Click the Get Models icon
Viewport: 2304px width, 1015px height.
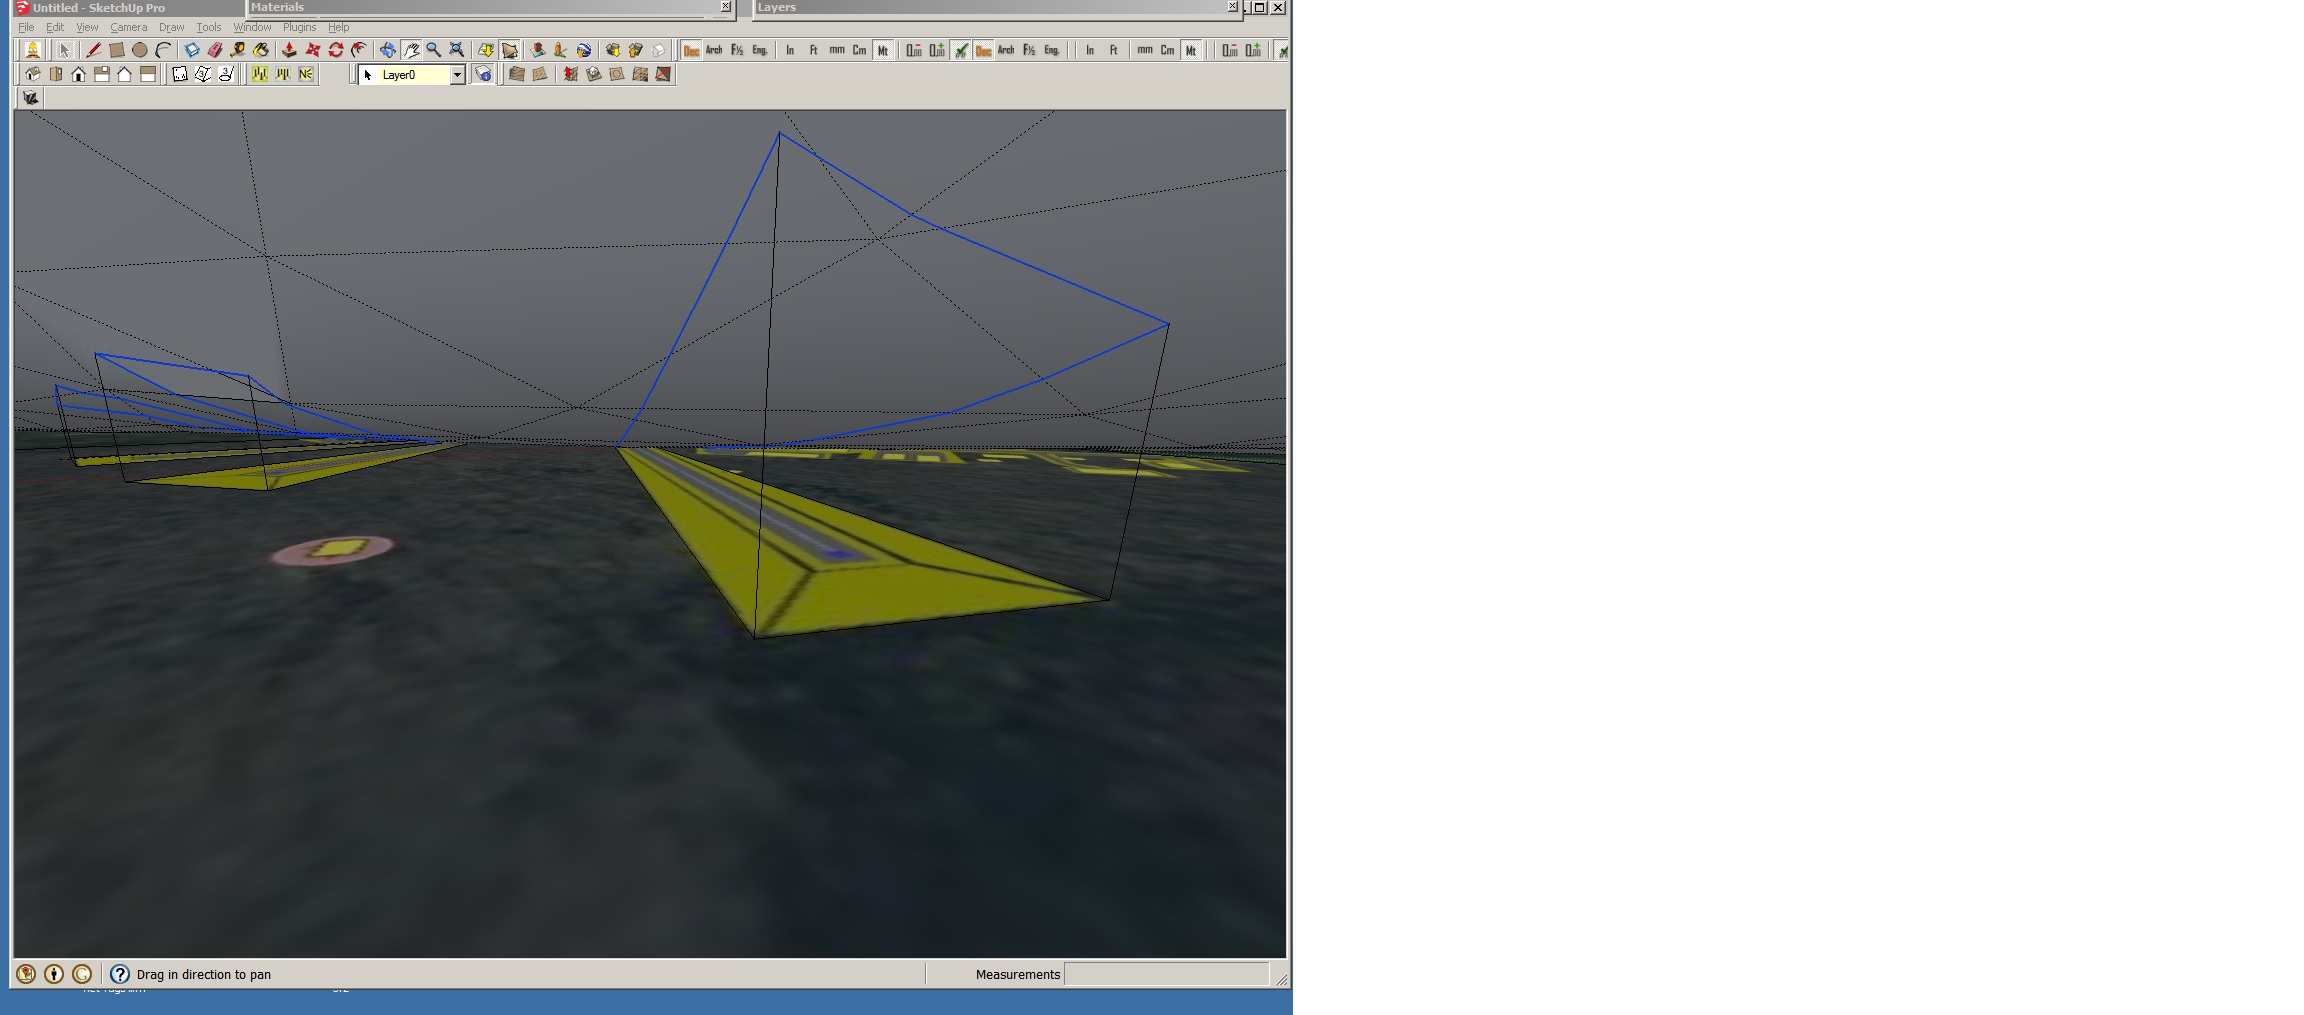point(613,50)
